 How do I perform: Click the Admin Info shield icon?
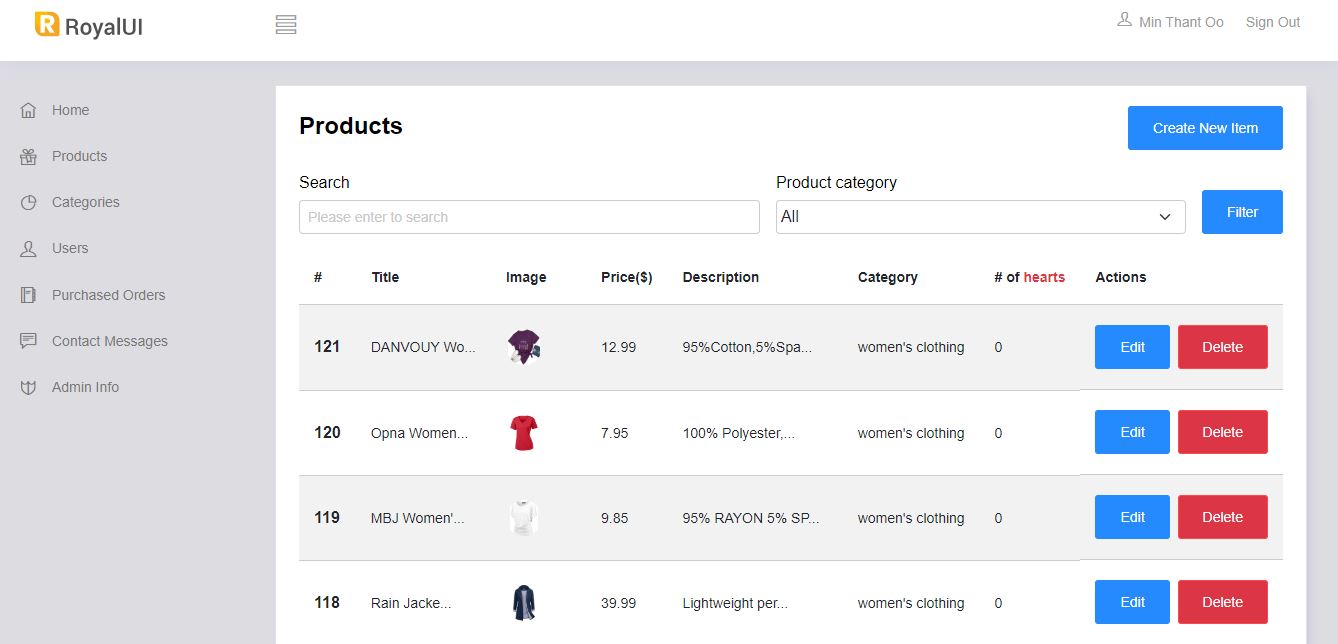tap(28, 387)
